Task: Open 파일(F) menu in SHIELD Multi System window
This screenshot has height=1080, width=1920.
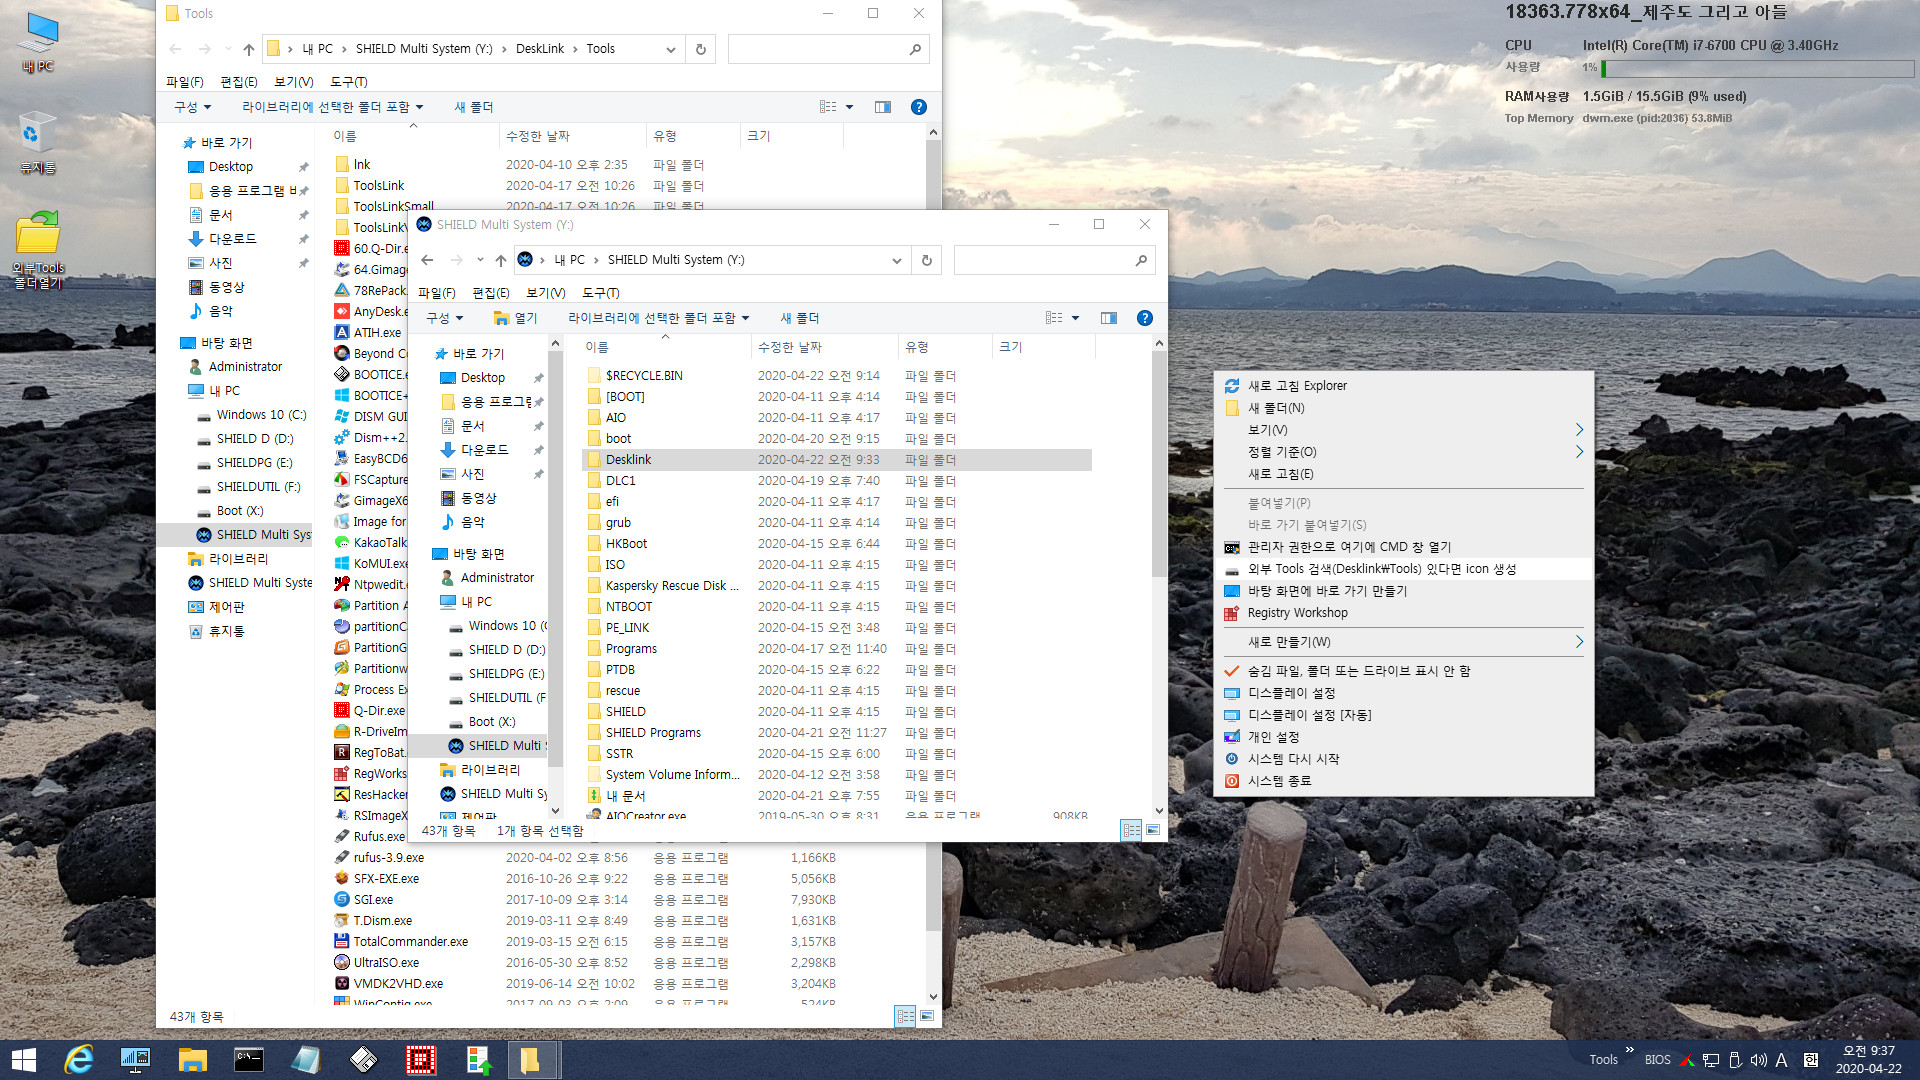Action: pyautogui.click(x=436, y=293)
